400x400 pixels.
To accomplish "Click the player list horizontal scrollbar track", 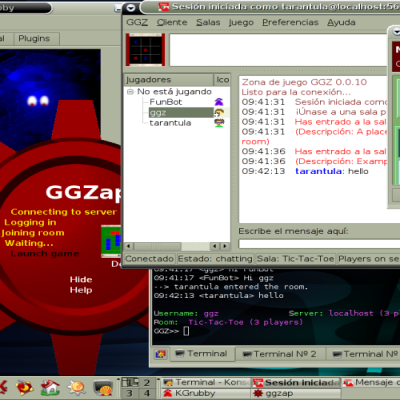I will (195, 246).
